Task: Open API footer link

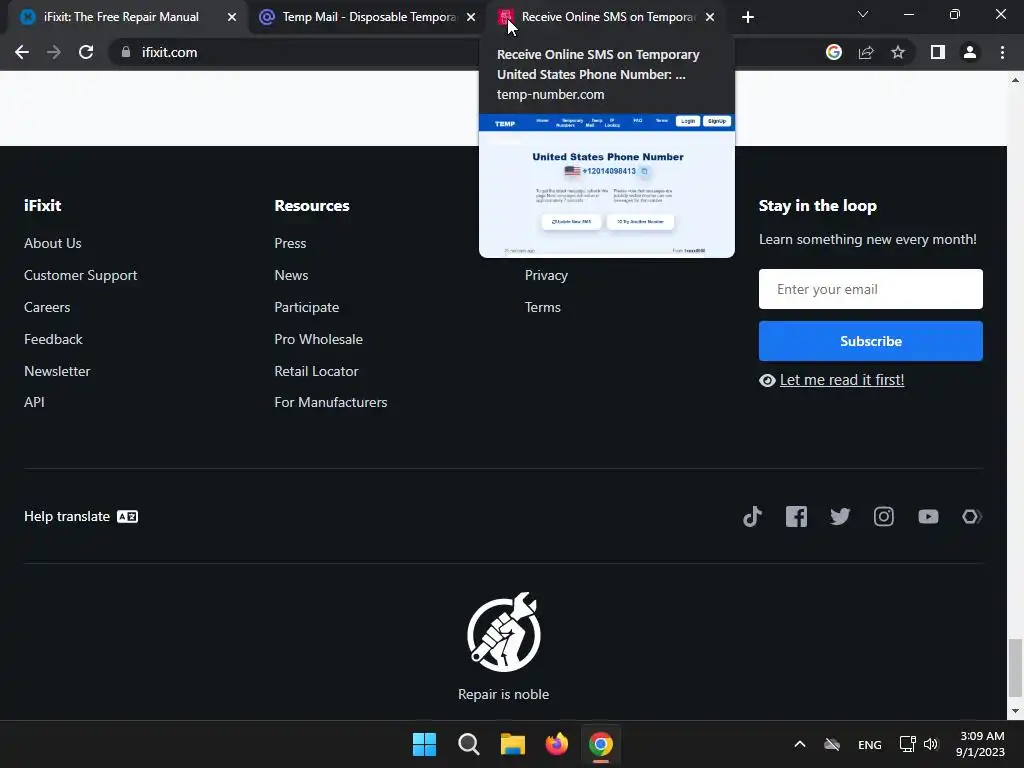Action: click(34, 402)
